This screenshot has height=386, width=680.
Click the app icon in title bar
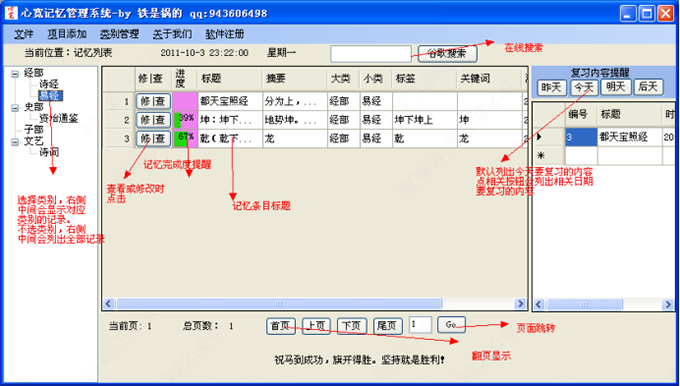pos(11,13)
